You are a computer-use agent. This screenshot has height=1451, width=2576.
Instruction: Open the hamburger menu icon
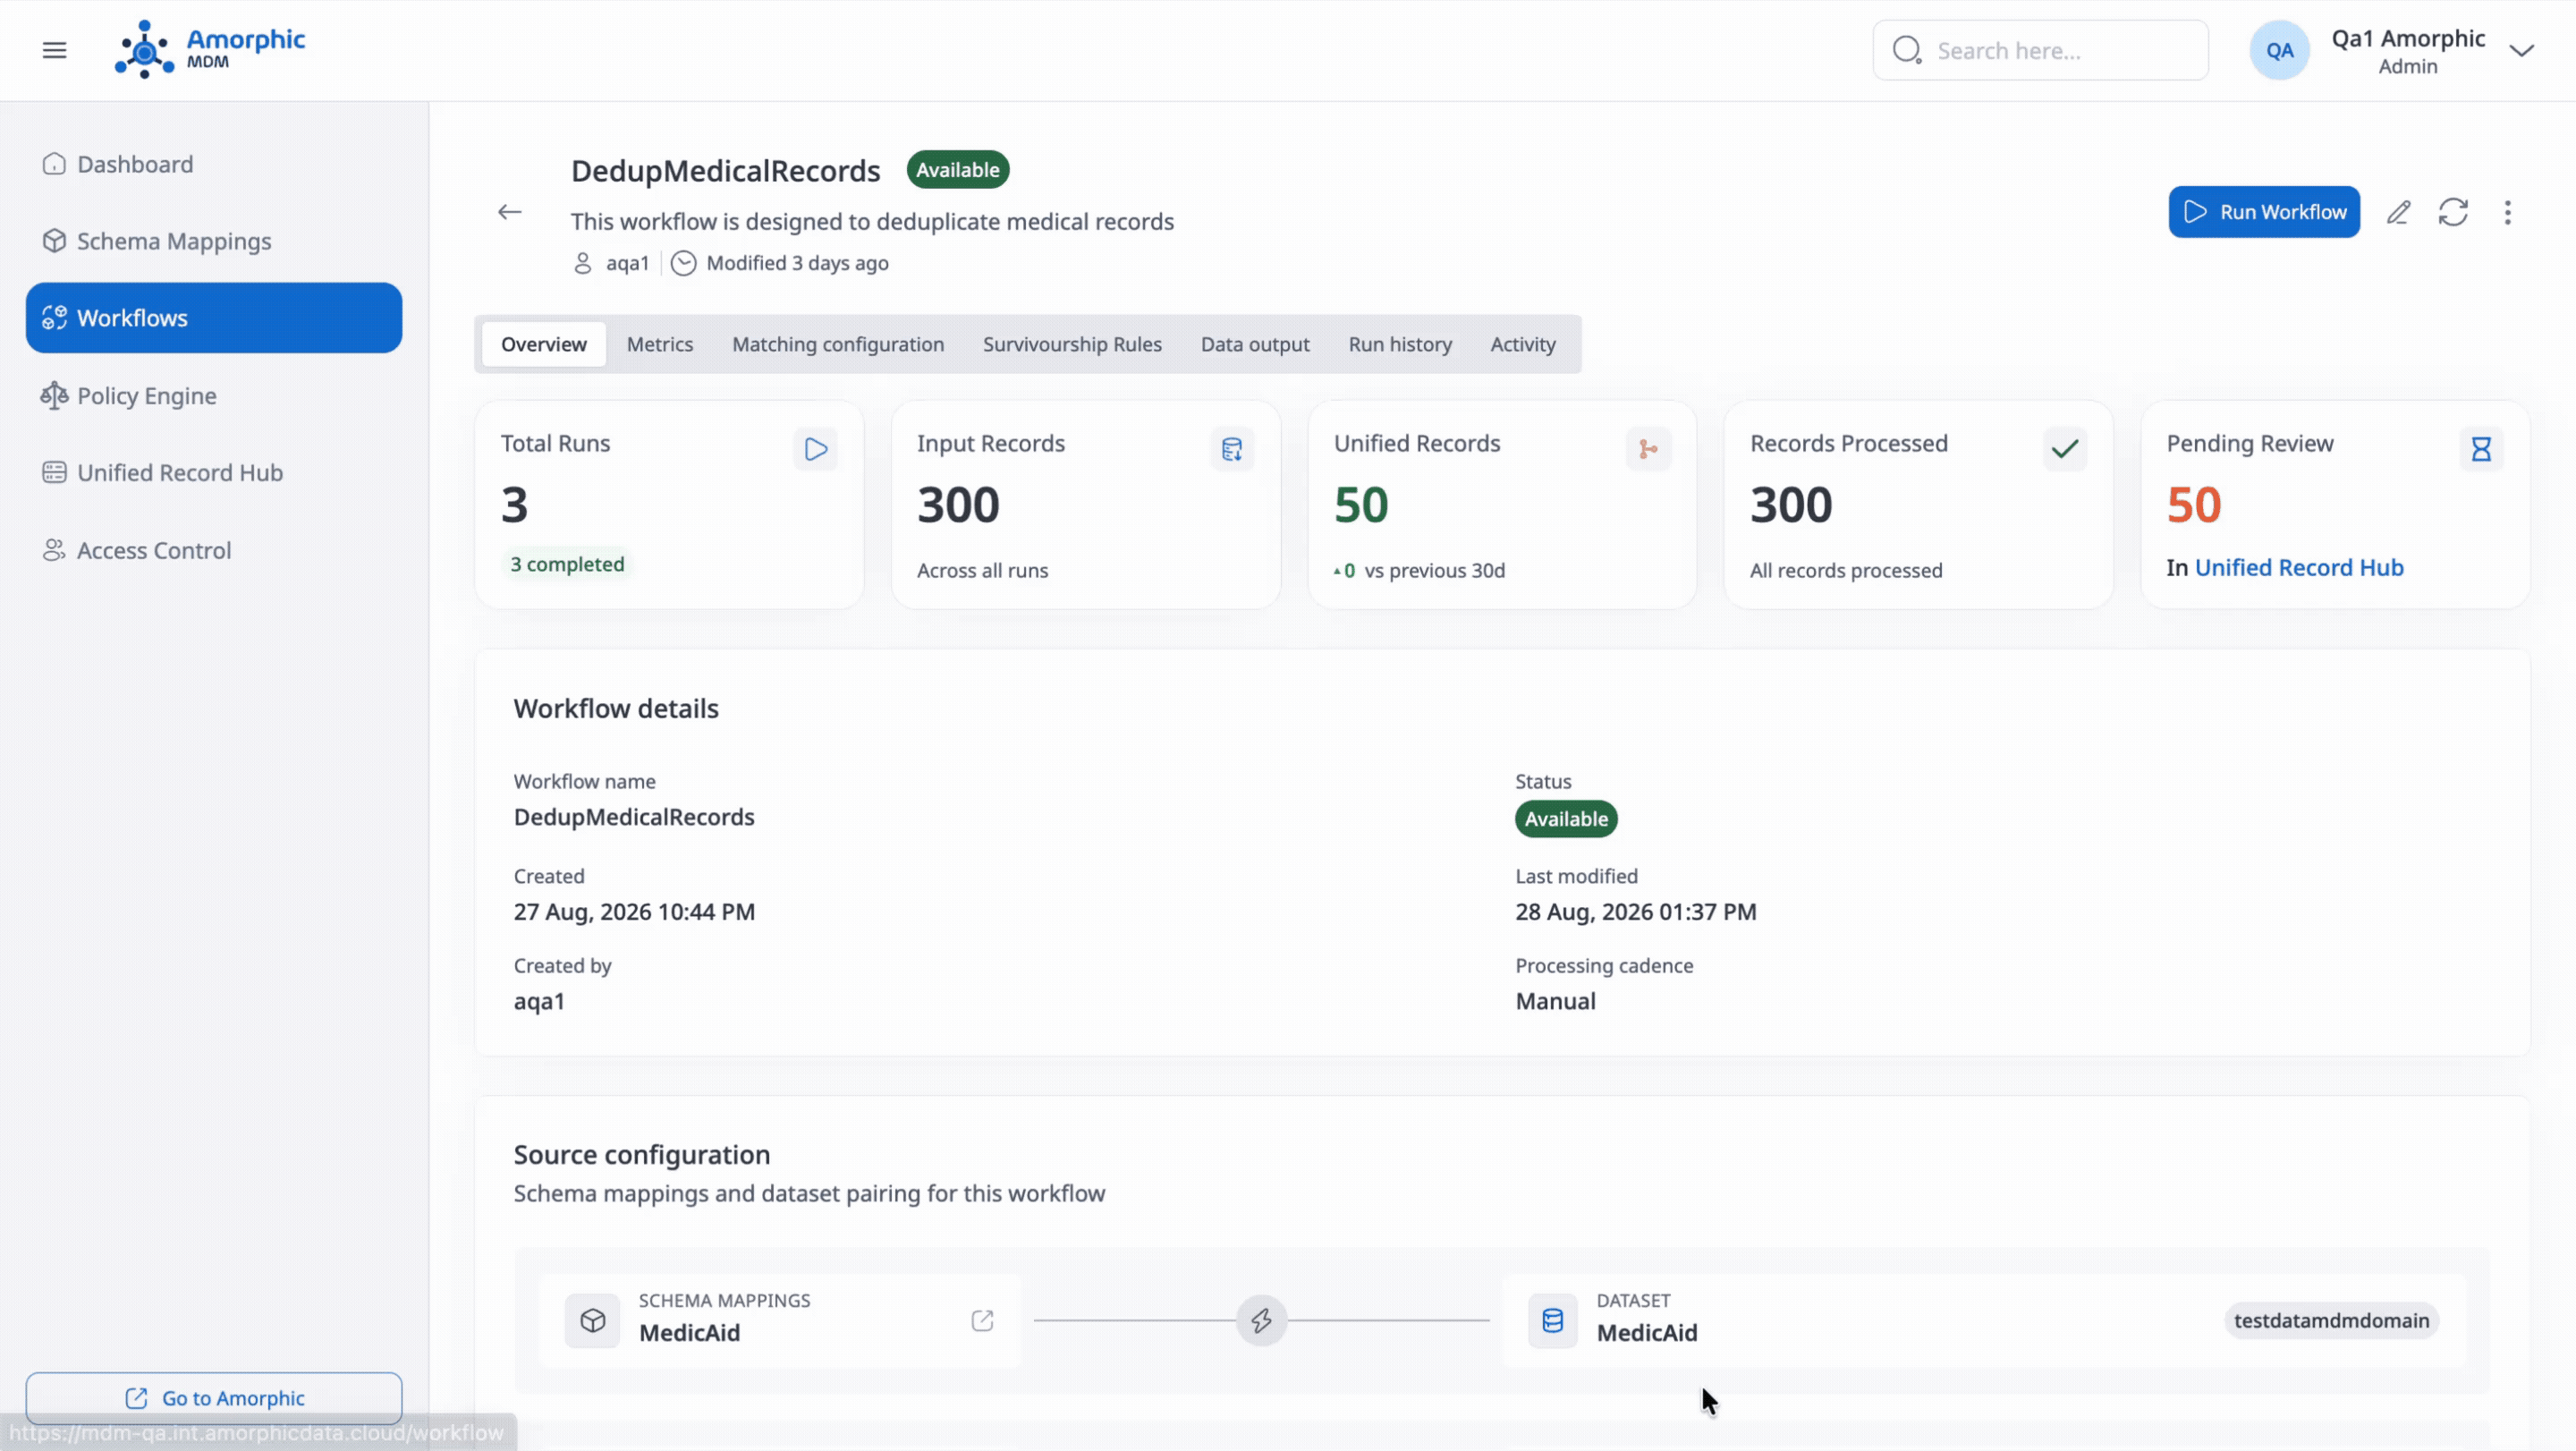[54, 50]
